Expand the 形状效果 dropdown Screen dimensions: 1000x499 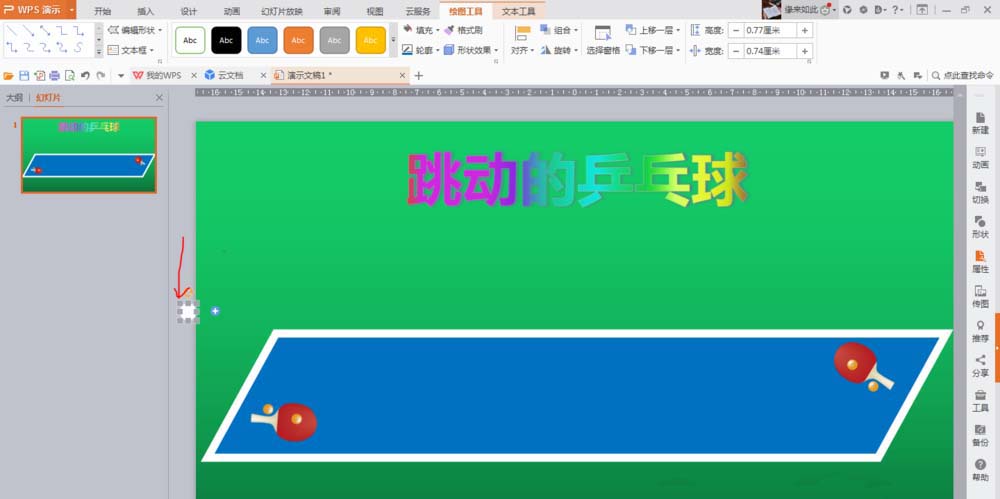[x=496, y=50]
